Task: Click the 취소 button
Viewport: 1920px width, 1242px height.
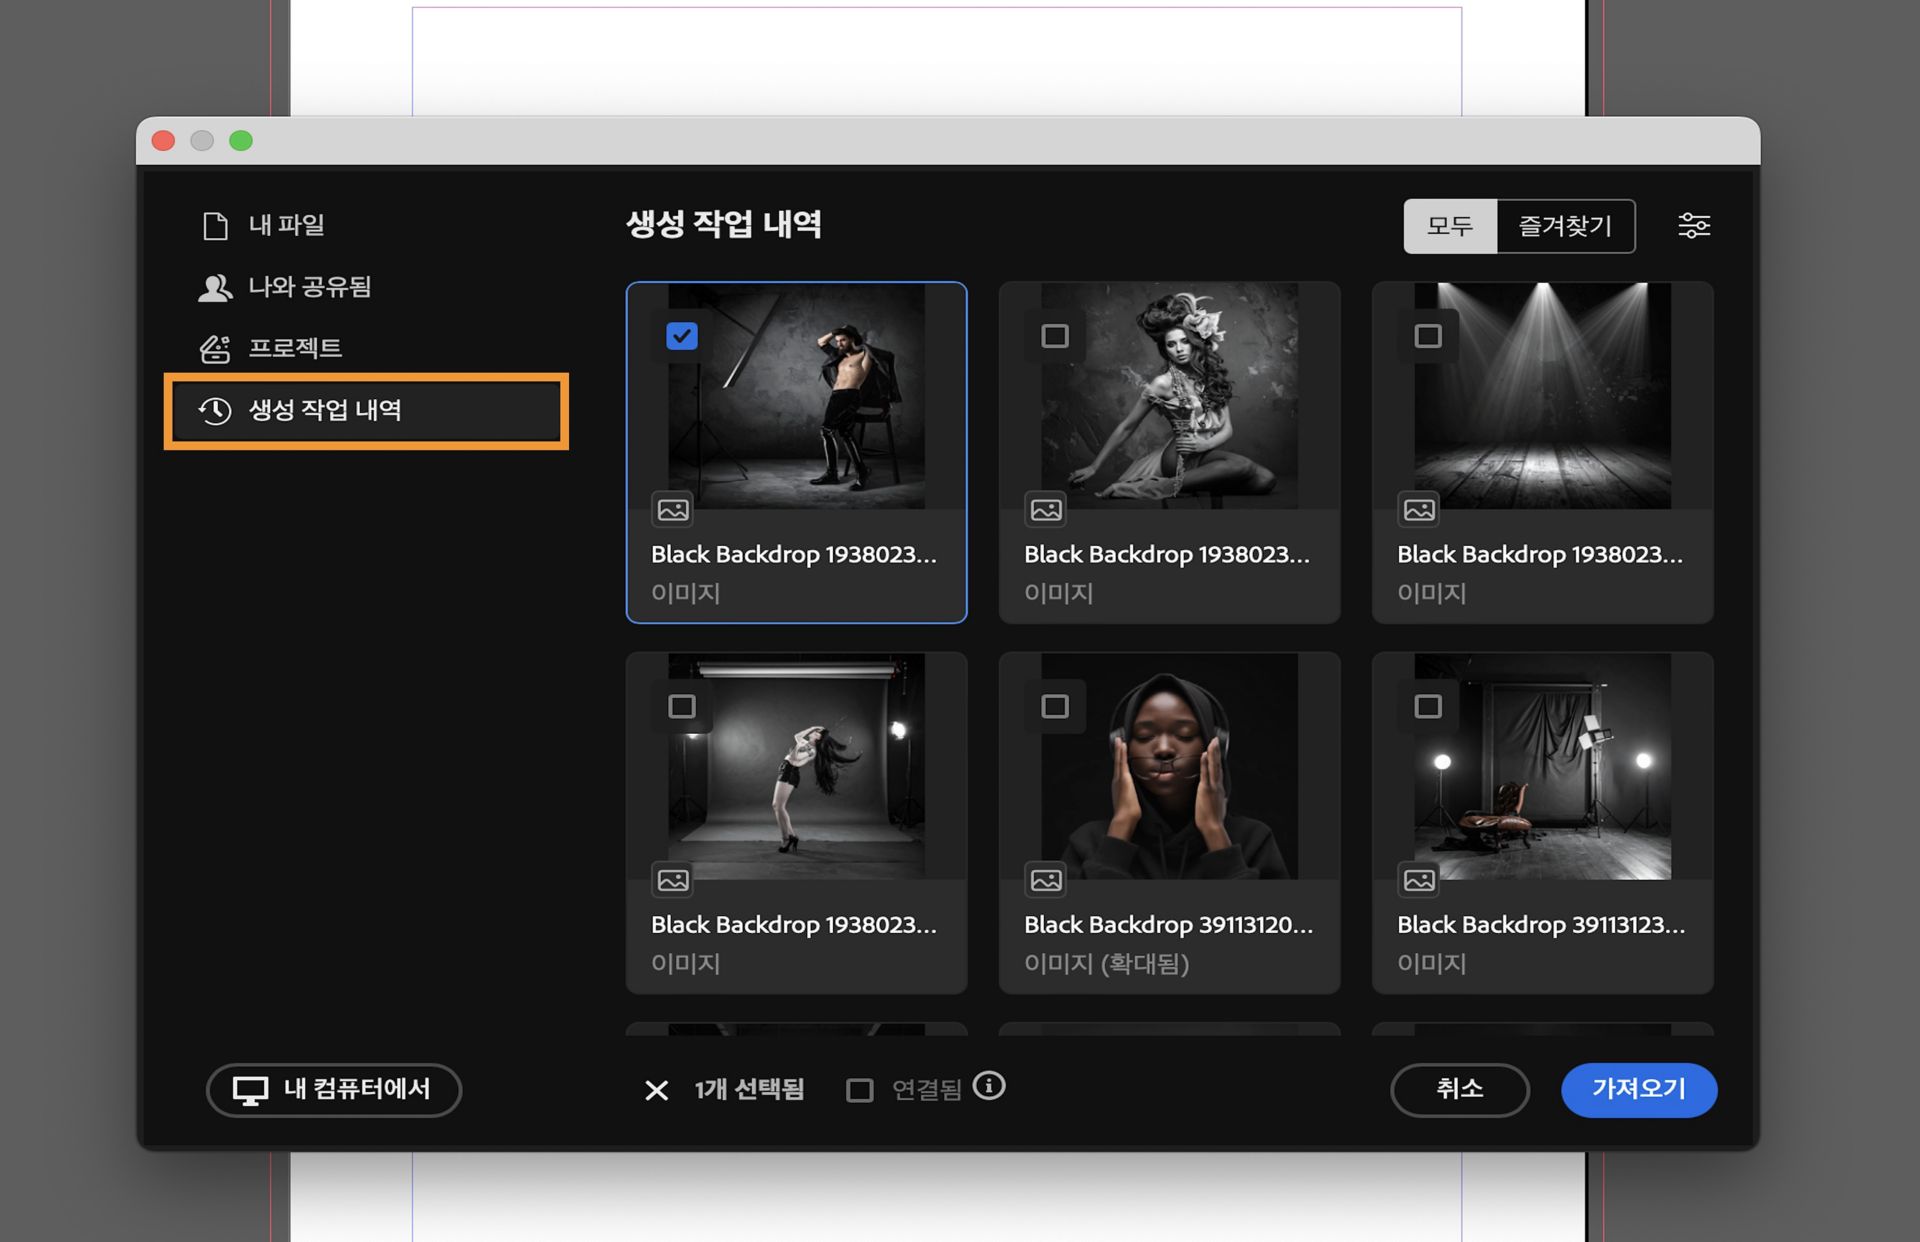Action: pos(1459,1090)
